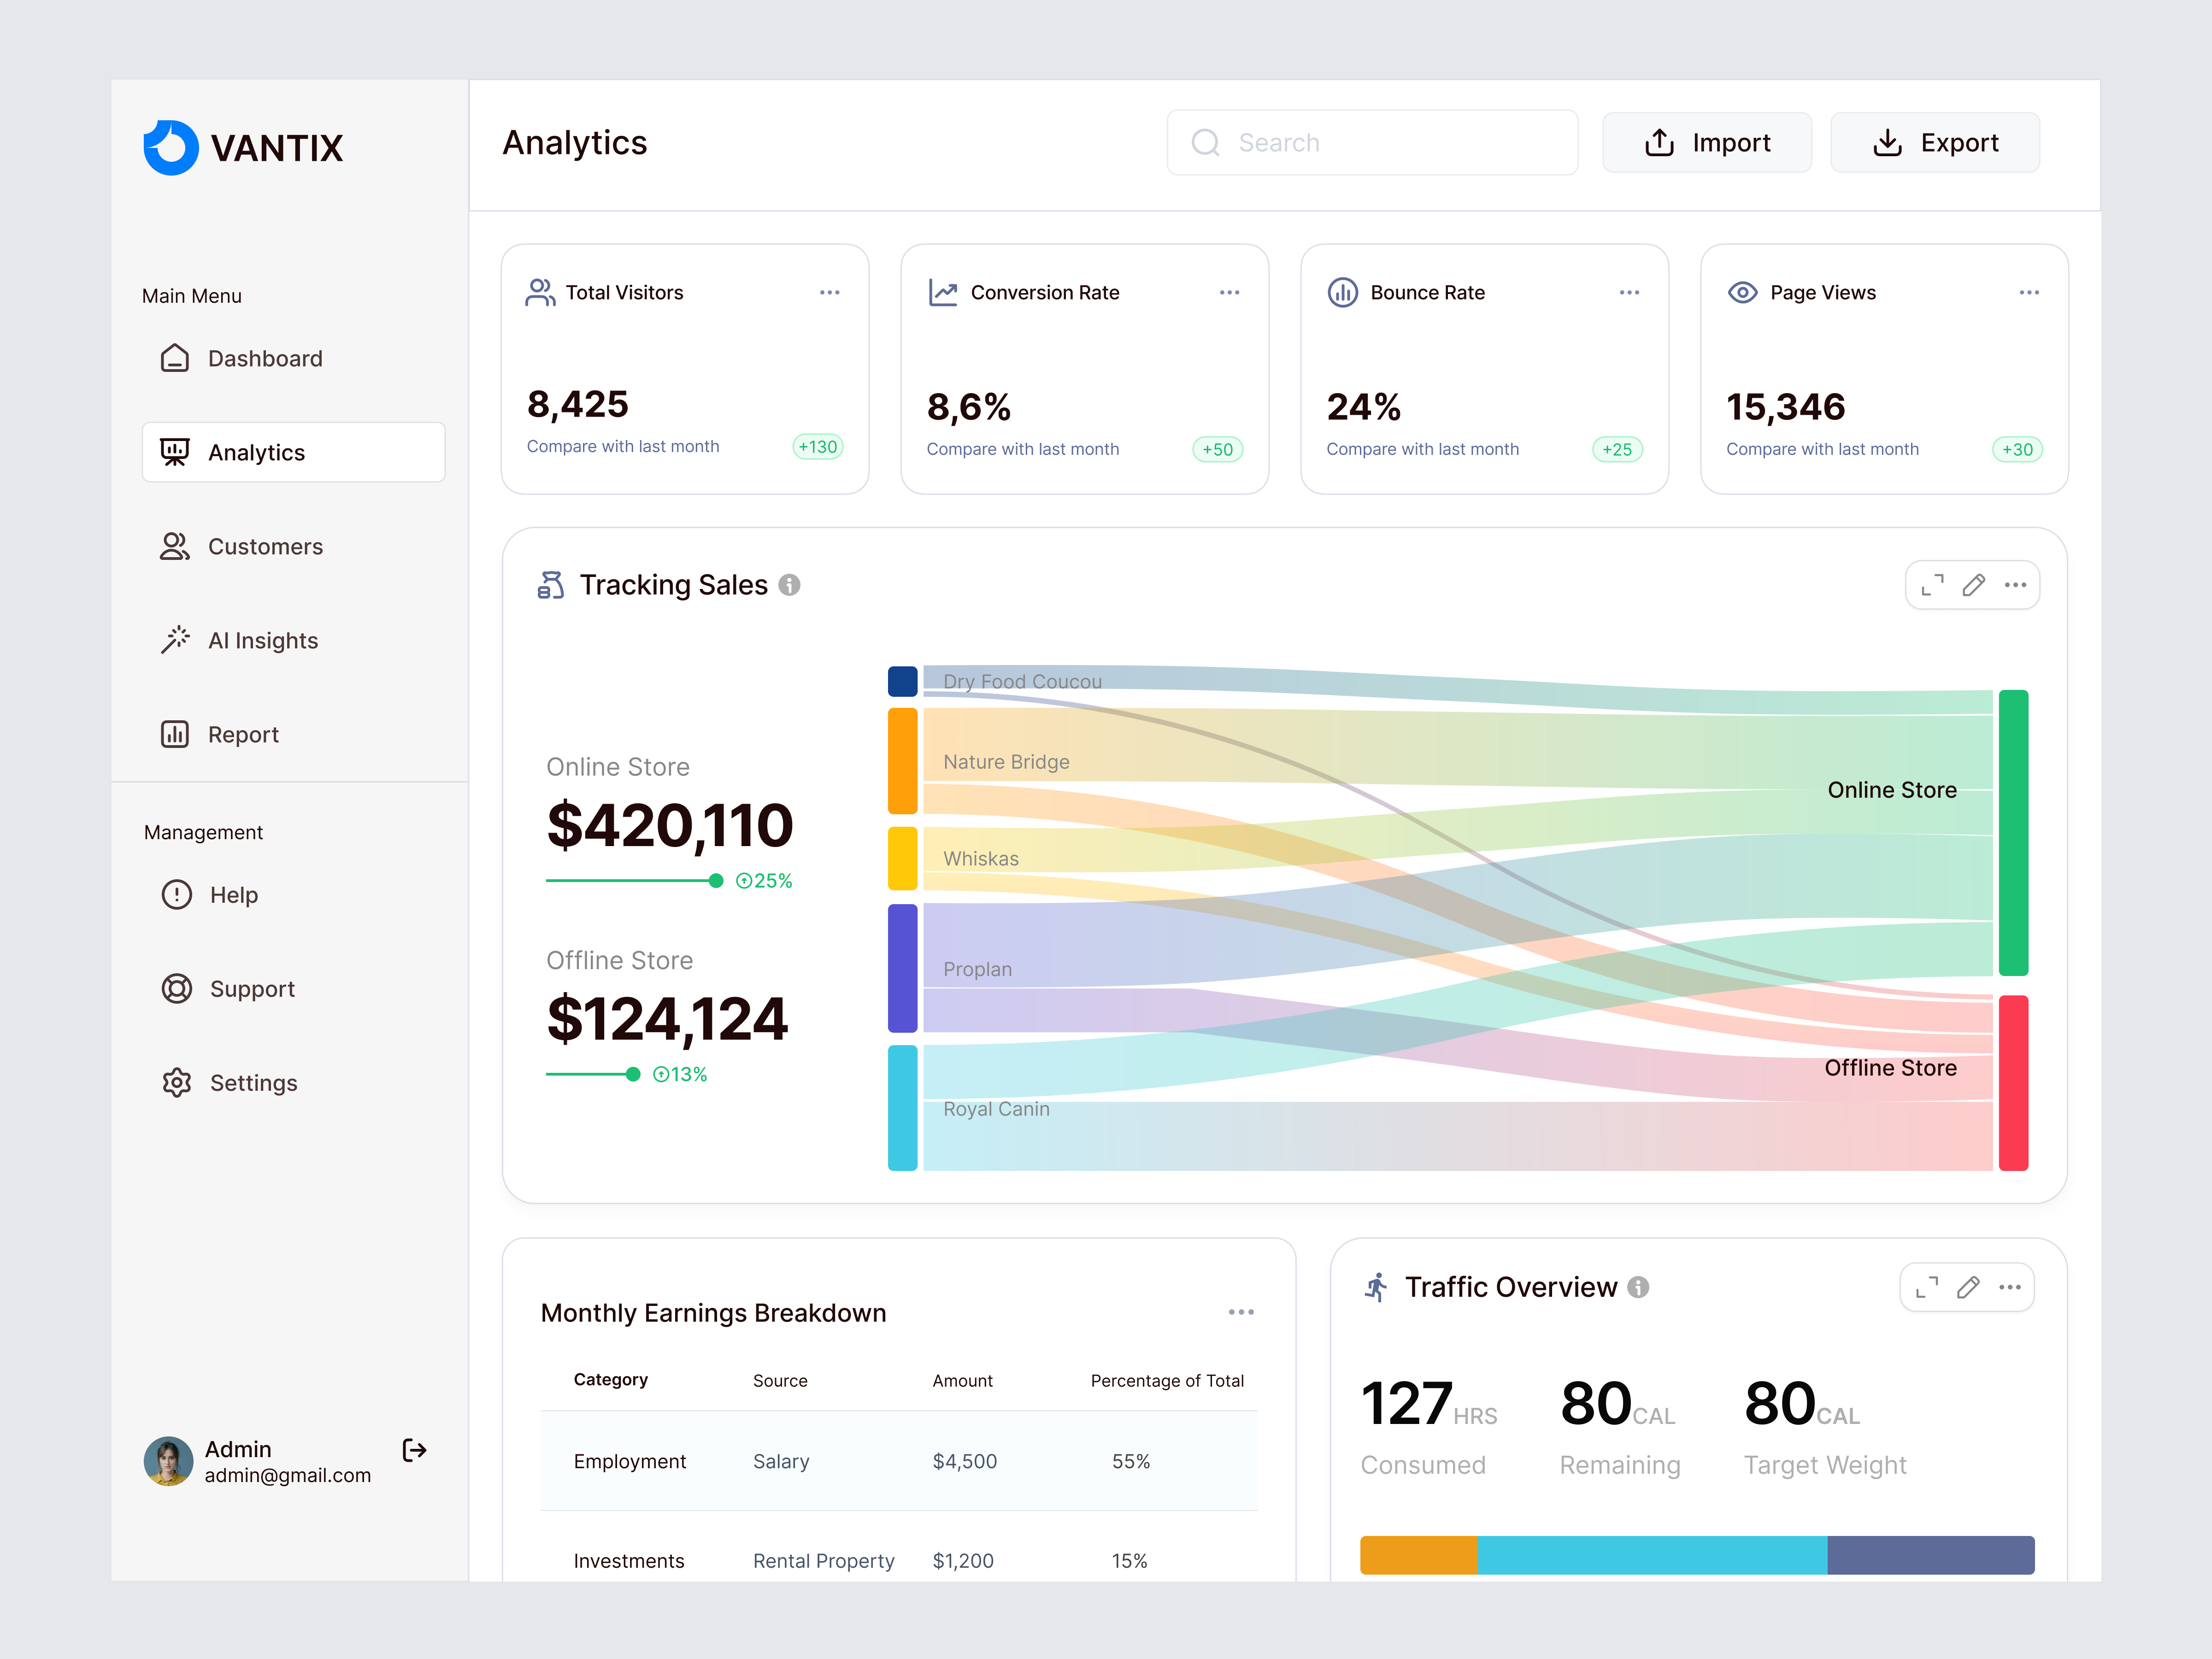
Task: Open the Report section via its chart icon
Action: [175, 734]
